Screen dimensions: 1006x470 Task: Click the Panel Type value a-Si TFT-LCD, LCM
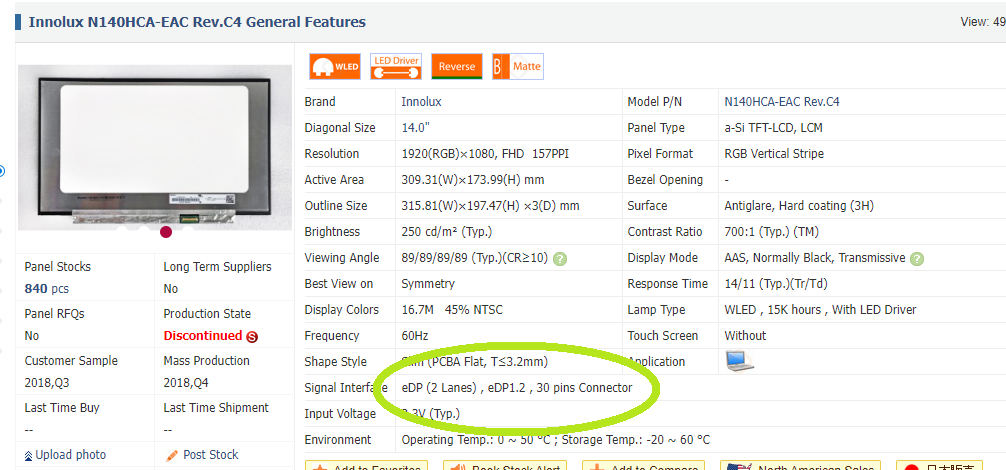point(773,128)
